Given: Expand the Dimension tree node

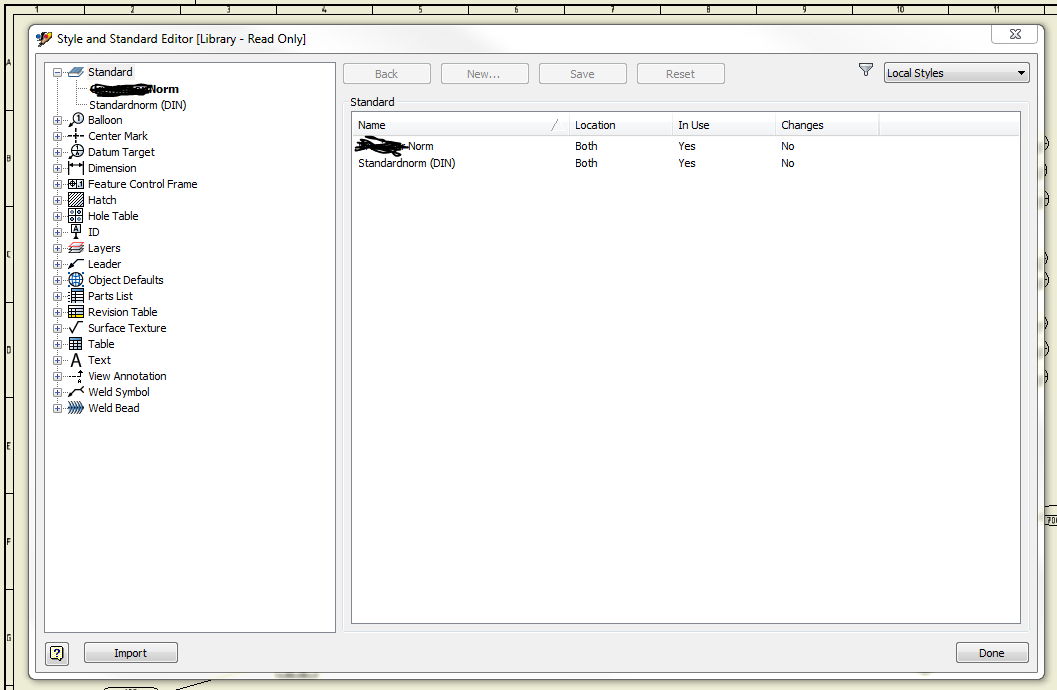Looking at the screenshot, I should point(57,168).
